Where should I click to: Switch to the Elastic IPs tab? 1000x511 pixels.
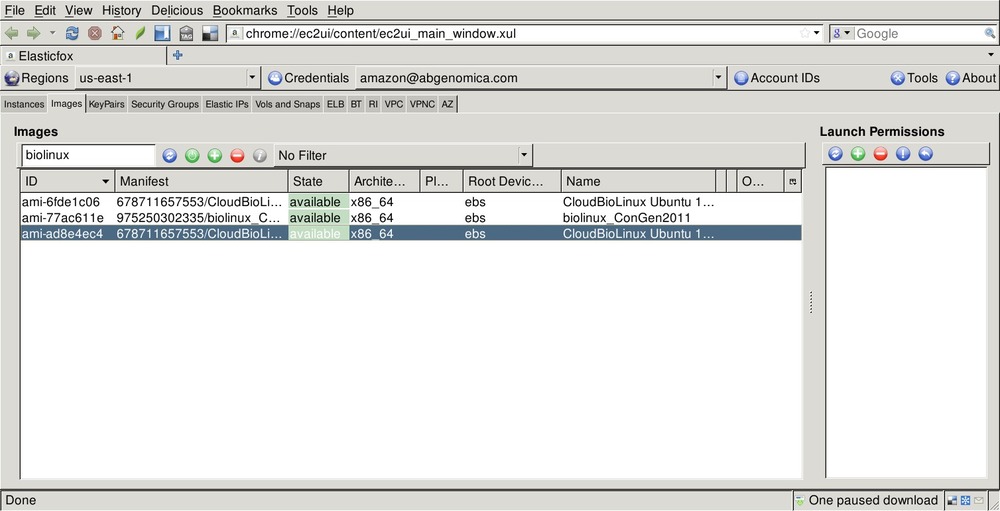(x=226, y=104)
